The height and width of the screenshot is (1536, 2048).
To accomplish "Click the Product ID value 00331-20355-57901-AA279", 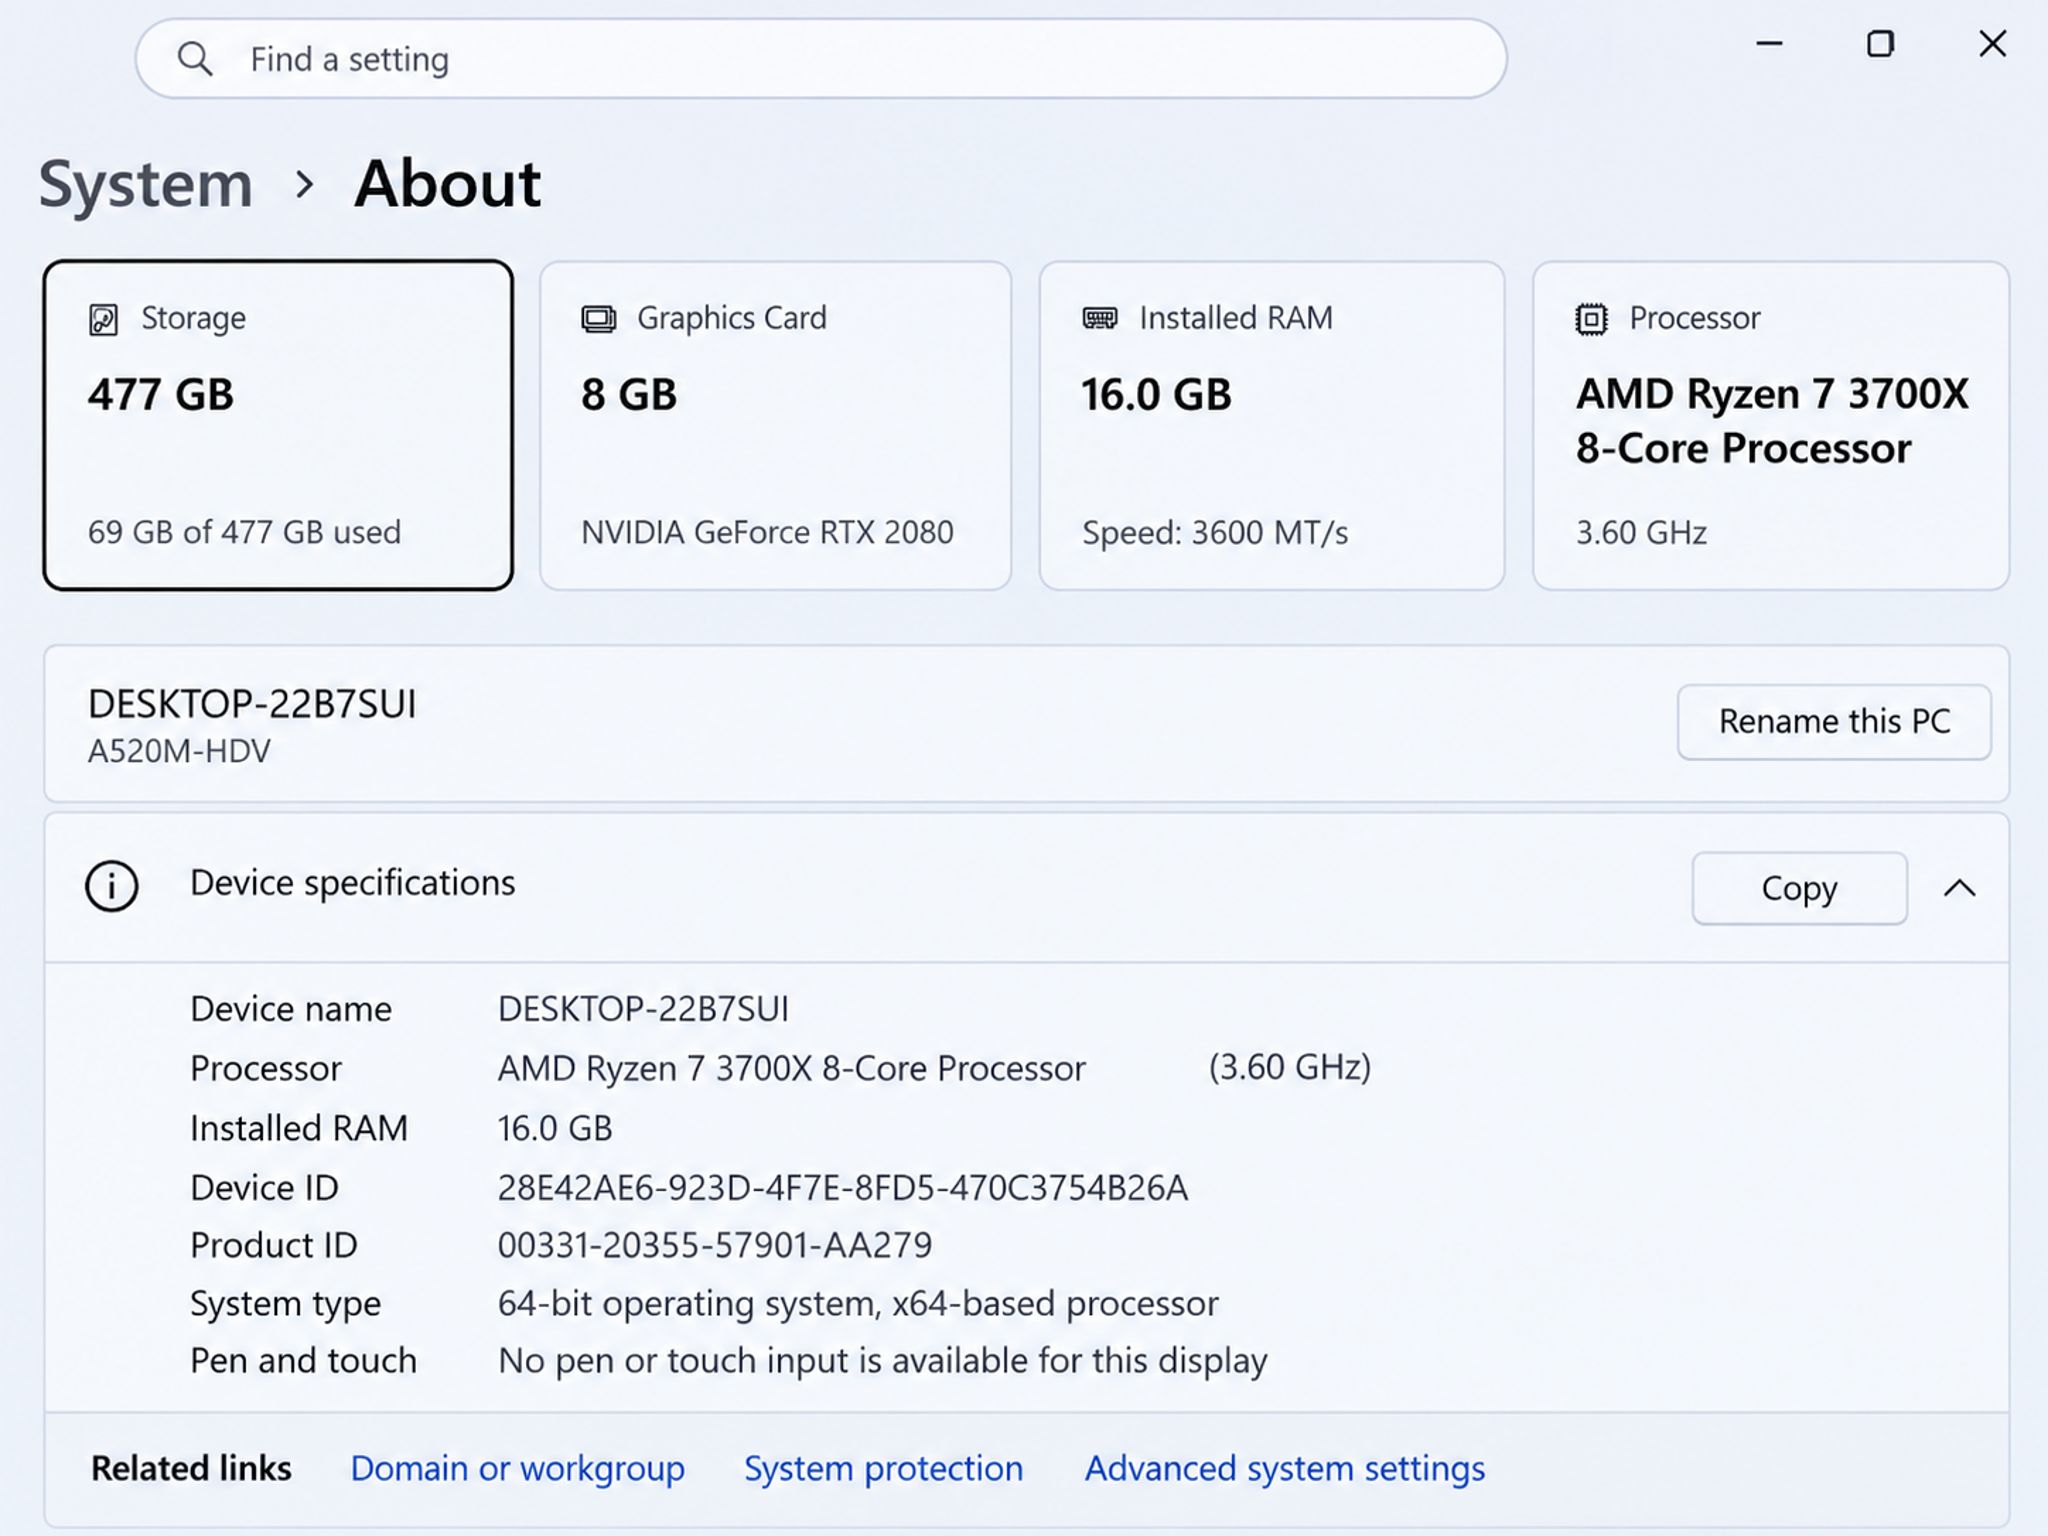I will [715, 1245].
